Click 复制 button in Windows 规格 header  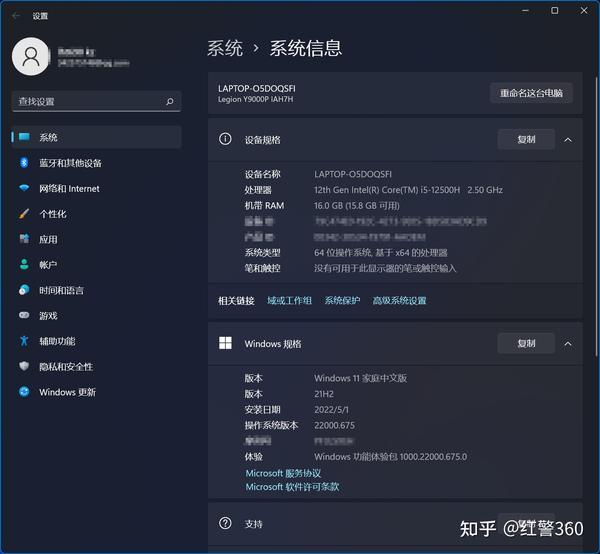(526, 343)
